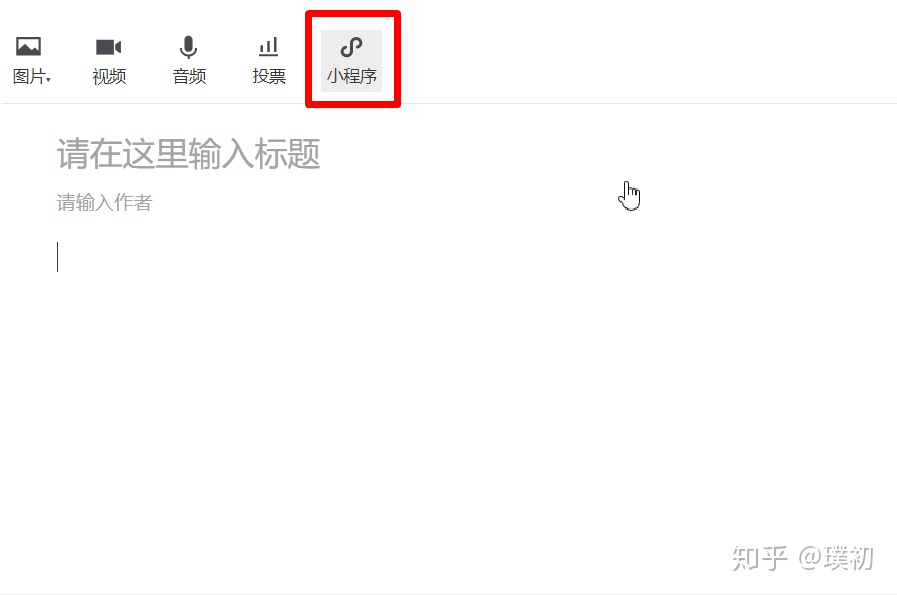Click the 图片 picture icon
The width and height of the screenshot is (897, 595).
click(x=28, y=46)
